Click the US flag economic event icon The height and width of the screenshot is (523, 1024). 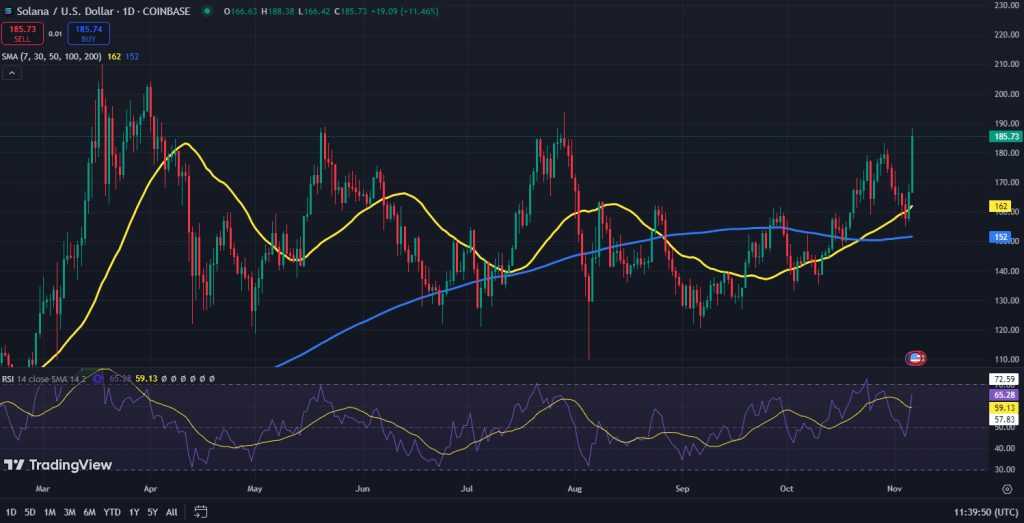[915, 358]
